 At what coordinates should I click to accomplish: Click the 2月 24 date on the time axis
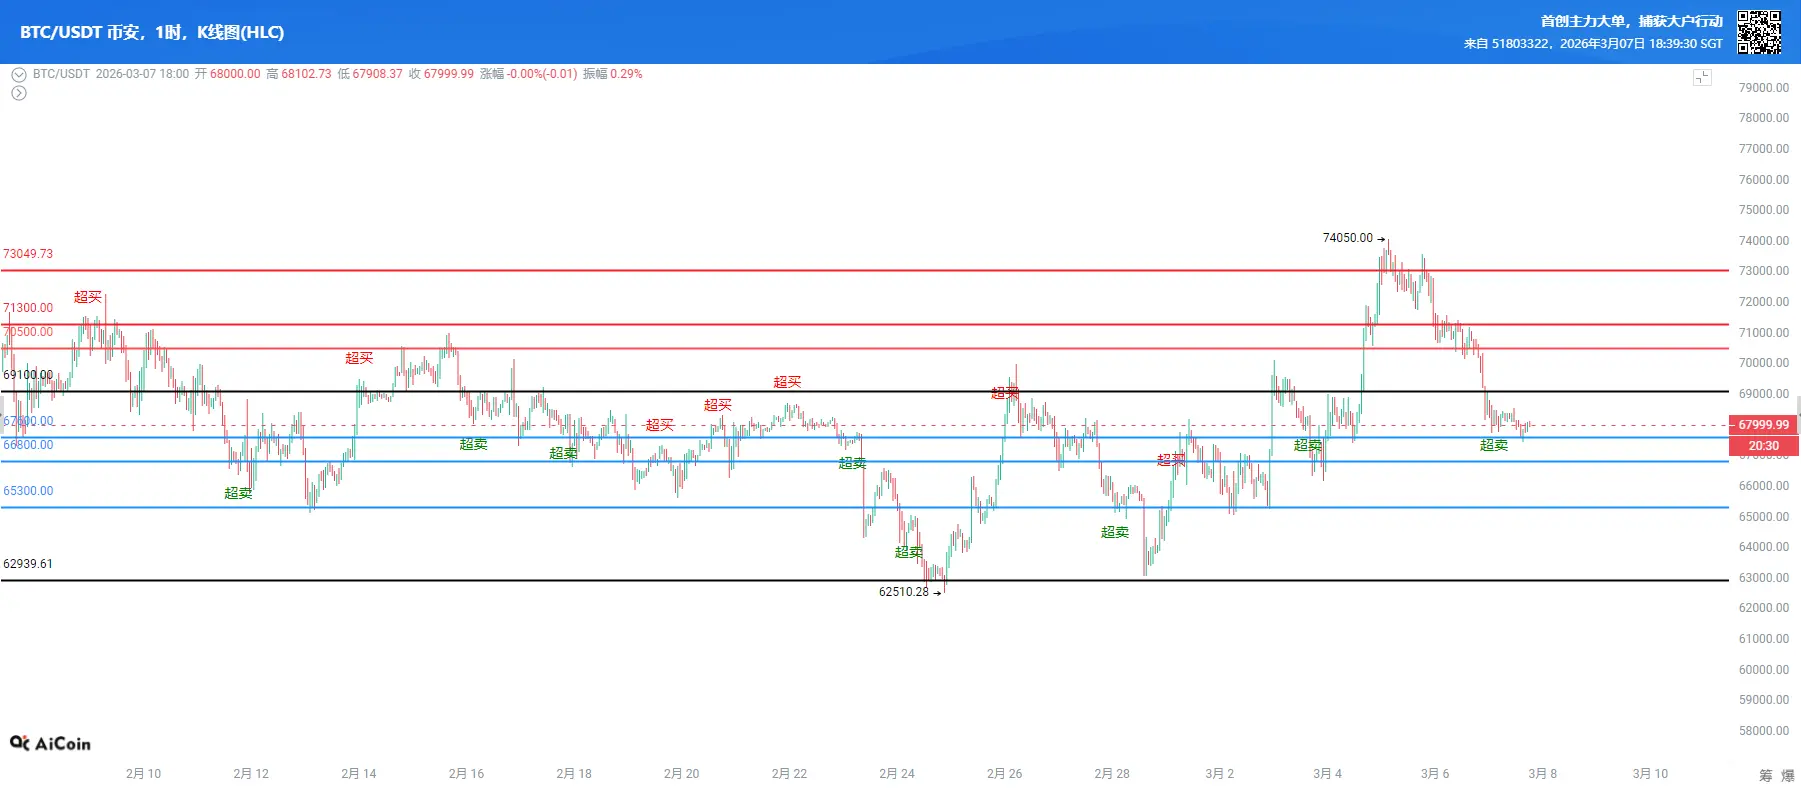point(897,774)
